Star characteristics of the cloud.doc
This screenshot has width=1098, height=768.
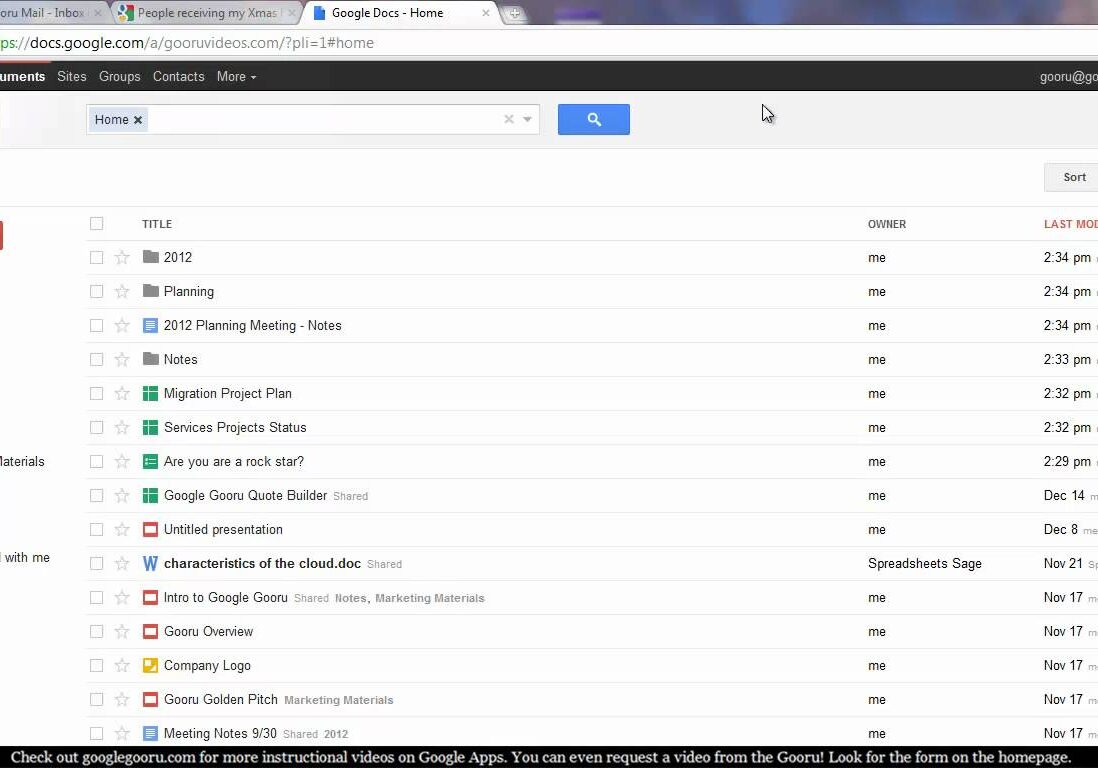pos(122,564)
